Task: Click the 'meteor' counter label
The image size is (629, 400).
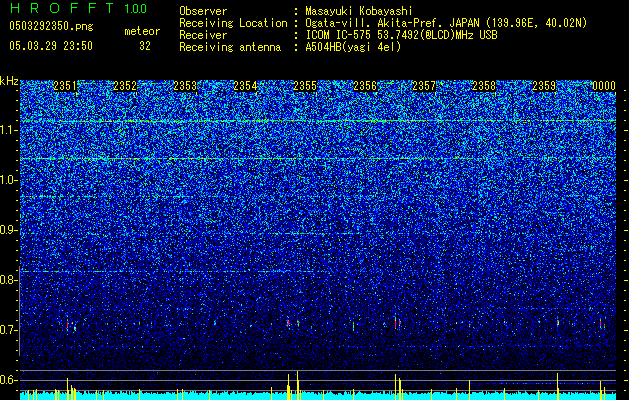Action: 142,31
